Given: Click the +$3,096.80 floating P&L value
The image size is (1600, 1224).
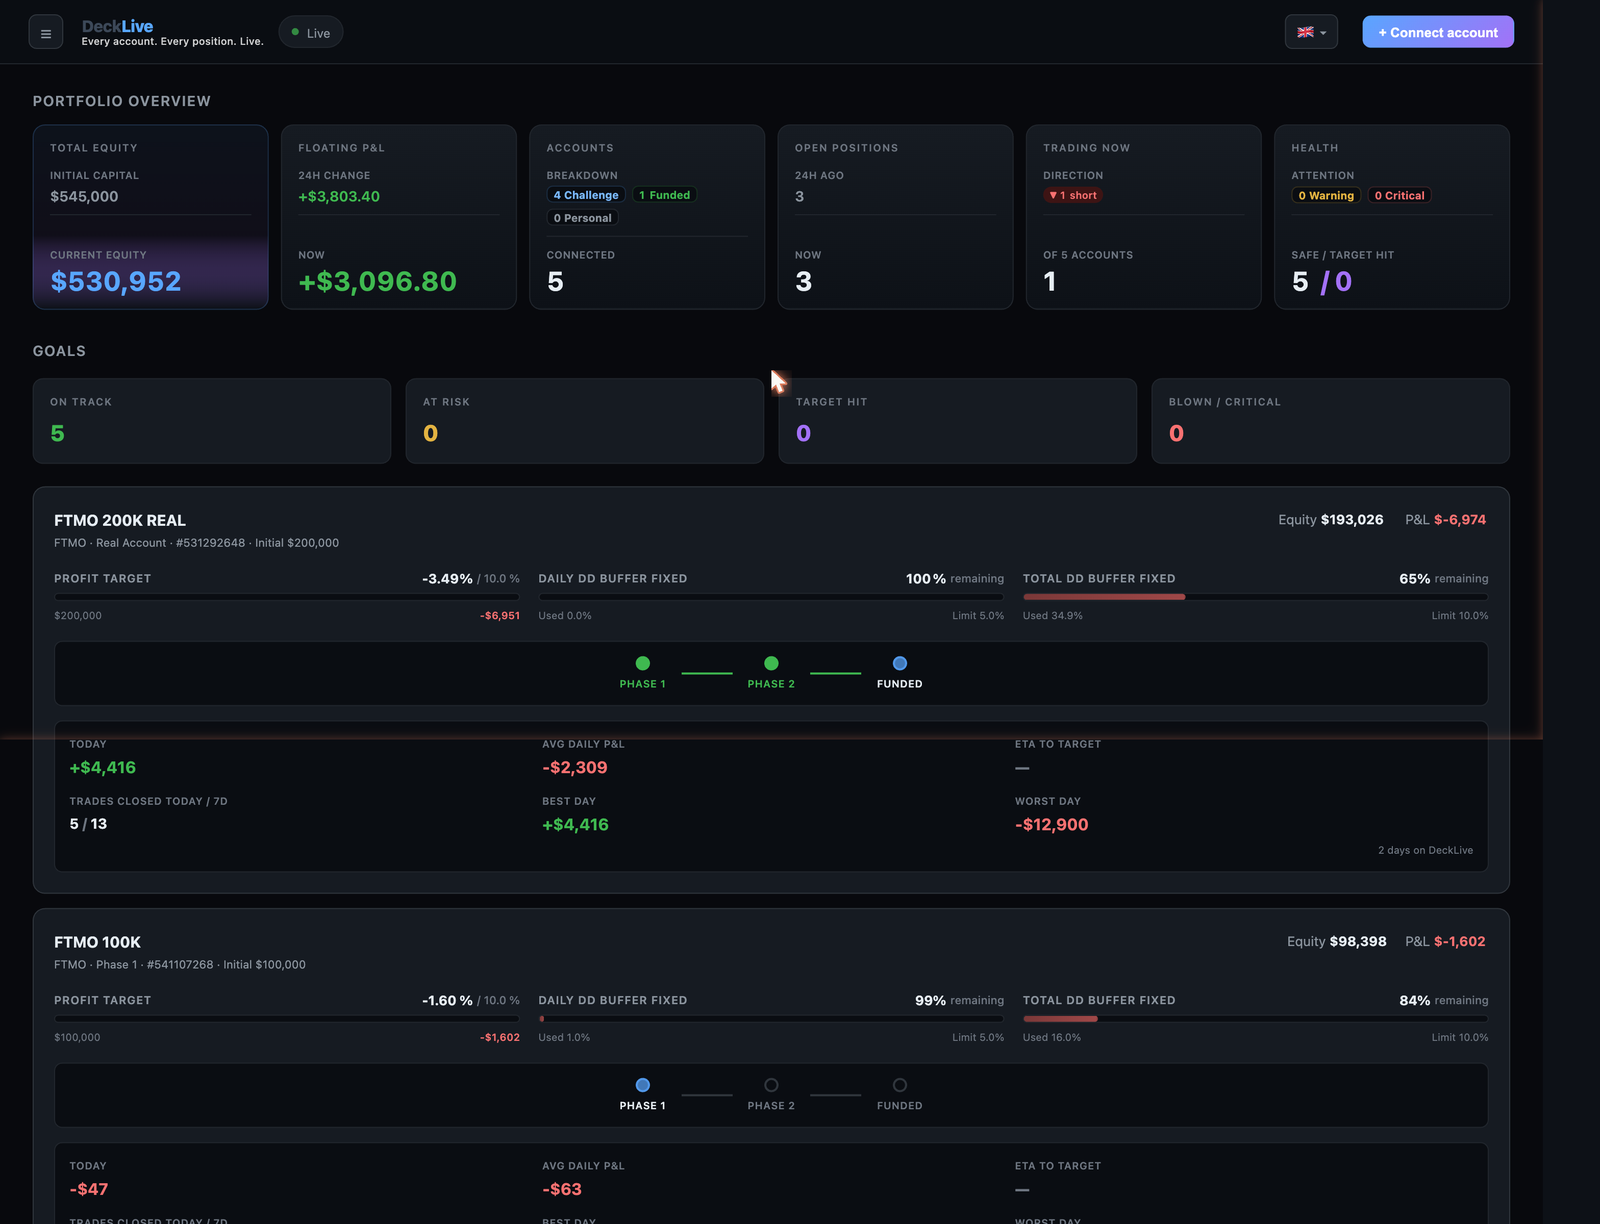Looking at the screenshot, I should click(378, 282).
